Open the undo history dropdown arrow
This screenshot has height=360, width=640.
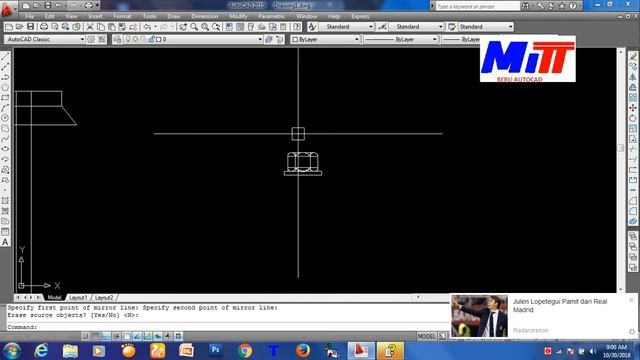[x=155, y=27]
